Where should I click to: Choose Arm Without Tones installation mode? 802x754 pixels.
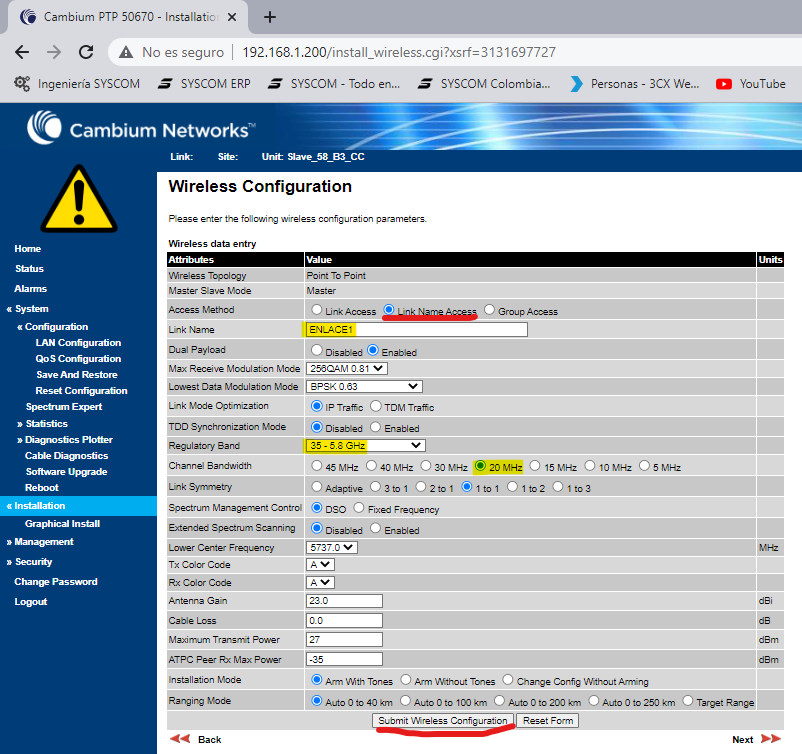coord(406,680)
